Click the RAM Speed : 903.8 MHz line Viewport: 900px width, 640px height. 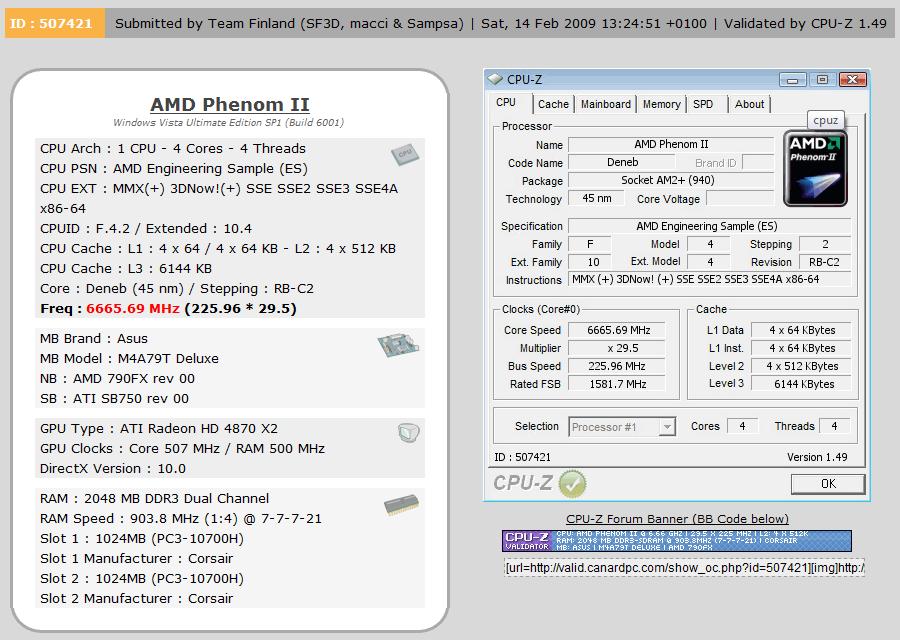(x=181, y=519)
